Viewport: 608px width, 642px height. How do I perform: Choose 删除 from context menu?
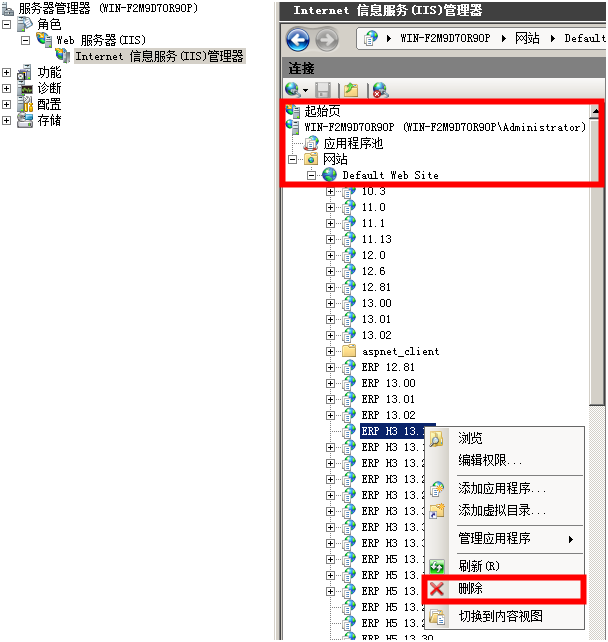pos(505,589)
